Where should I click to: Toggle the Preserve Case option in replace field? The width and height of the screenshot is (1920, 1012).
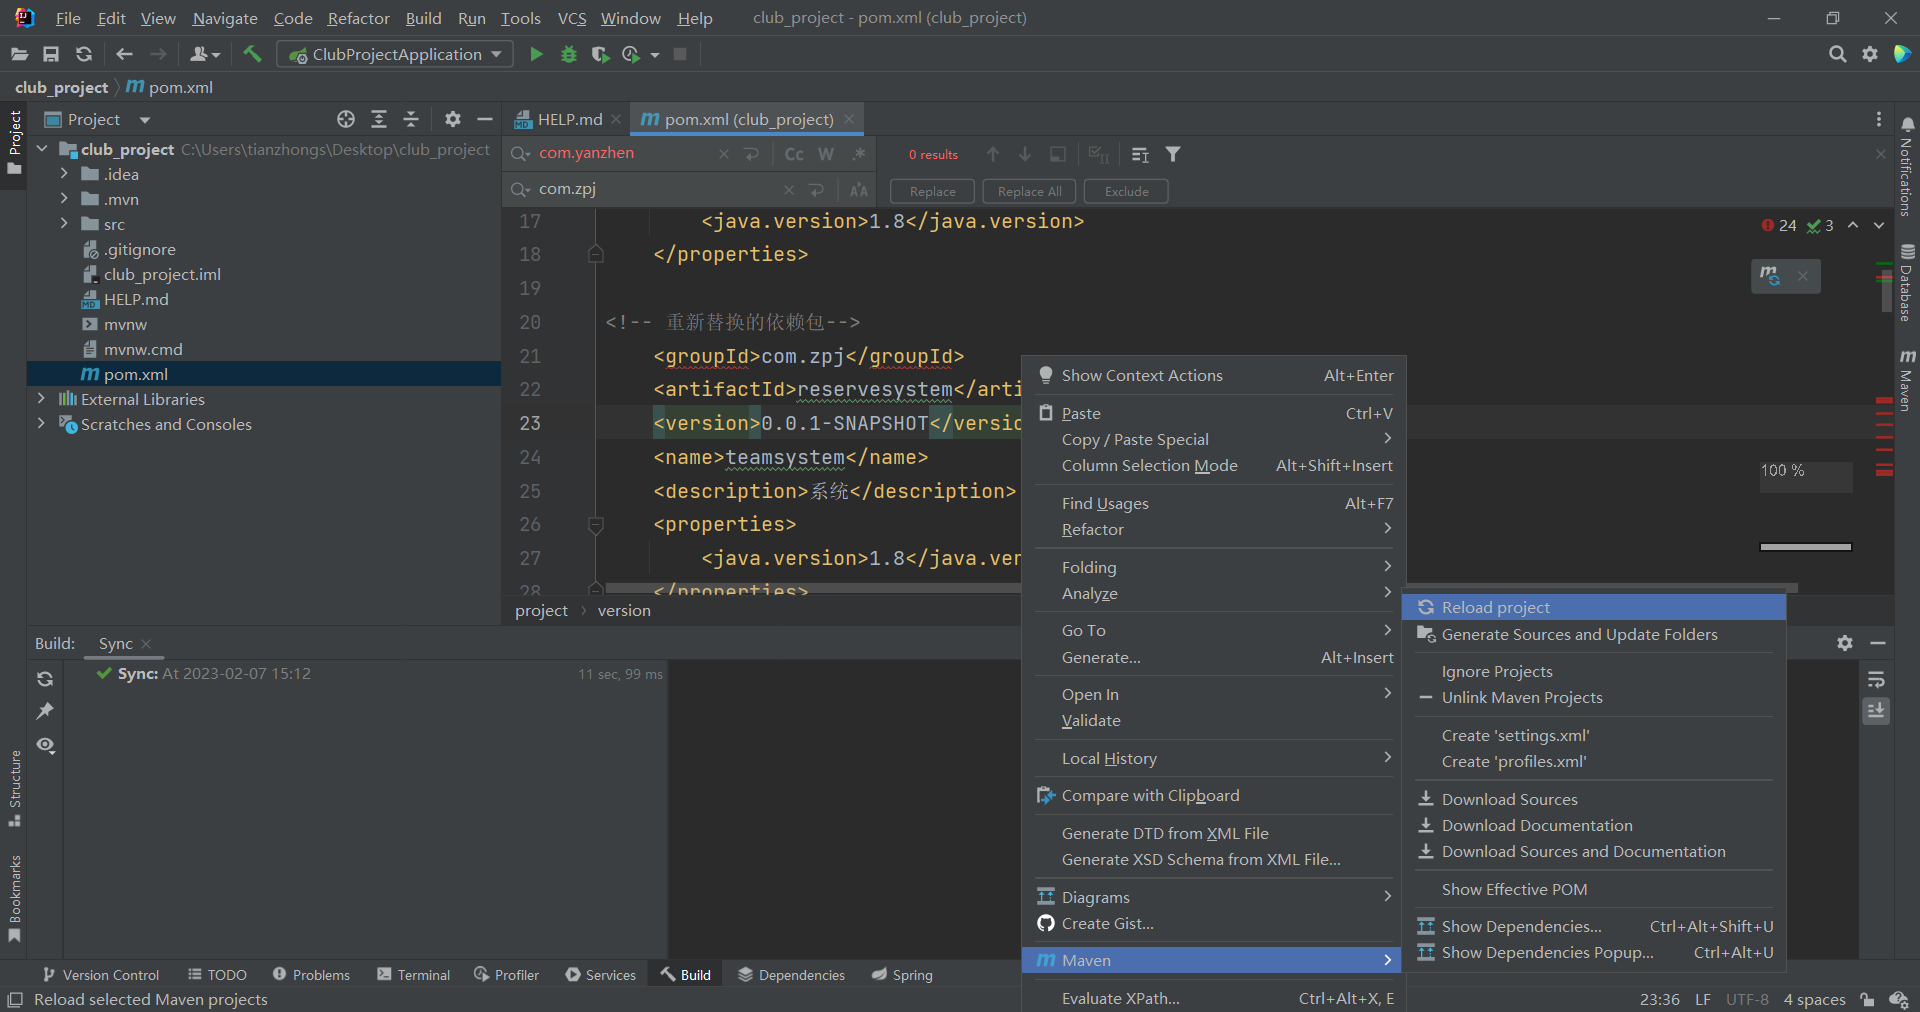858,190
